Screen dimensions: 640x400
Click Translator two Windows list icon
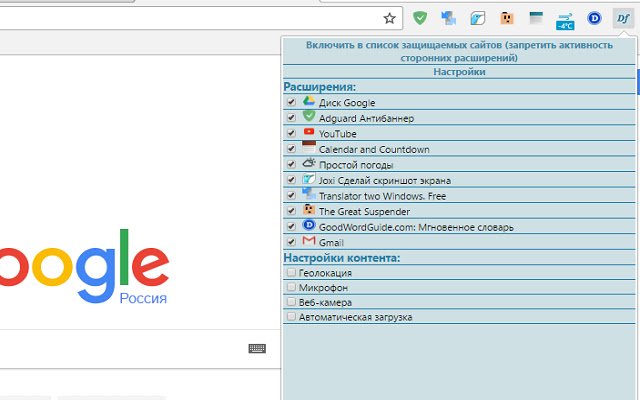(x=309, y=193)
